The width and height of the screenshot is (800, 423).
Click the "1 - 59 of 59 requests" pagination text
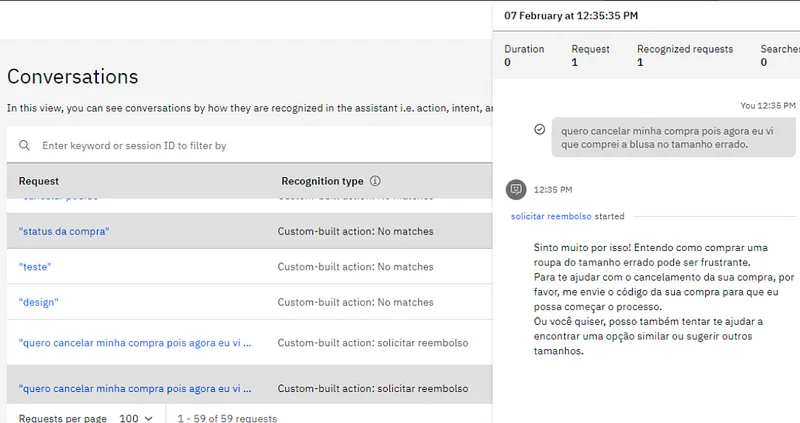pyautogui.click(x=227, y=418)
